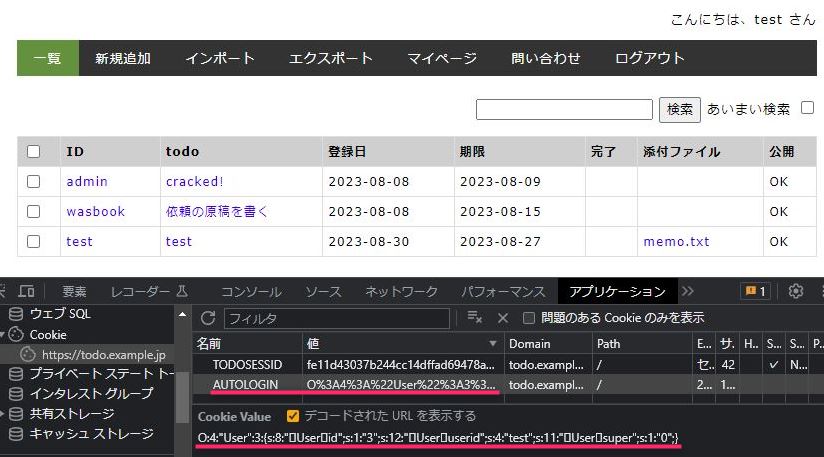Screen dimensions: 824x457
Task: Click the ウェブ SQL database icon
Action: (16, 314)
